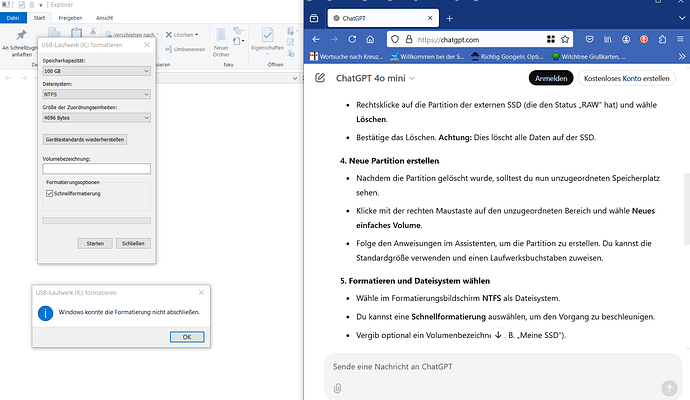Open the Firefox library icon
Screen dimensions: 690x400
[608, 39]
